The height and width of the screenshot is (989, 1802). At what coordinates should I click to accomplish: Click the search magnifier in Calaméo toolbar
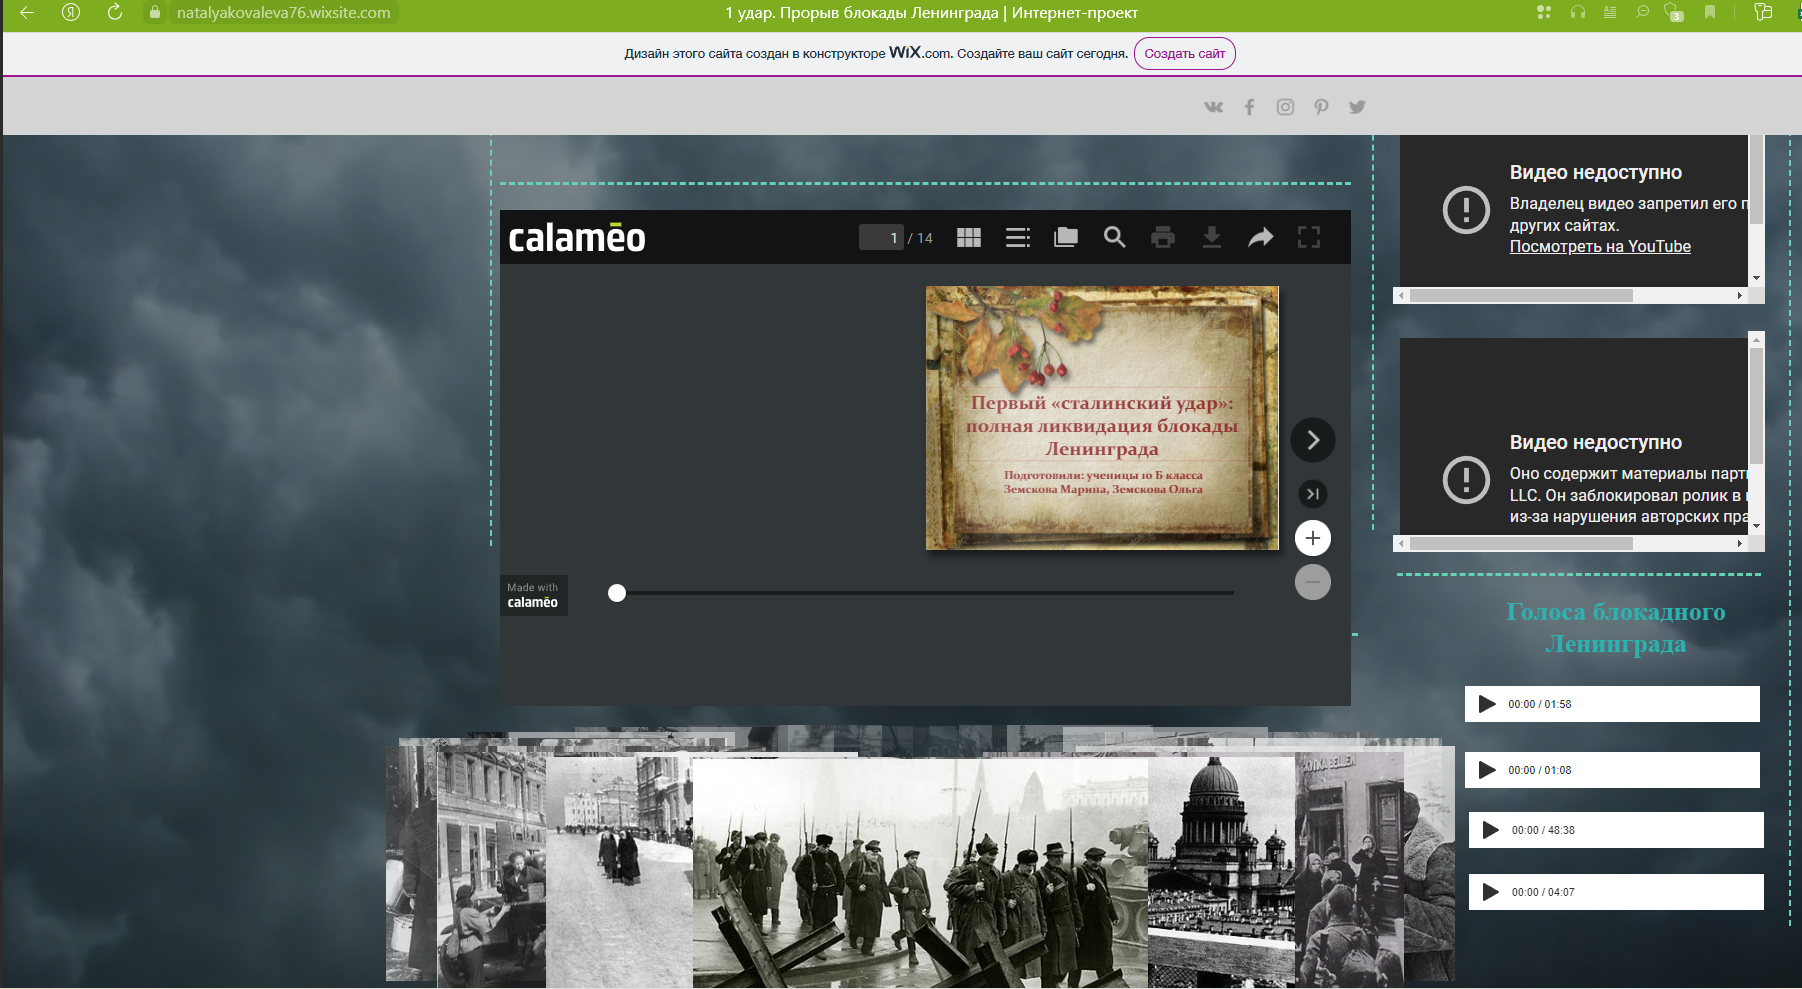tap(1114, 237)
